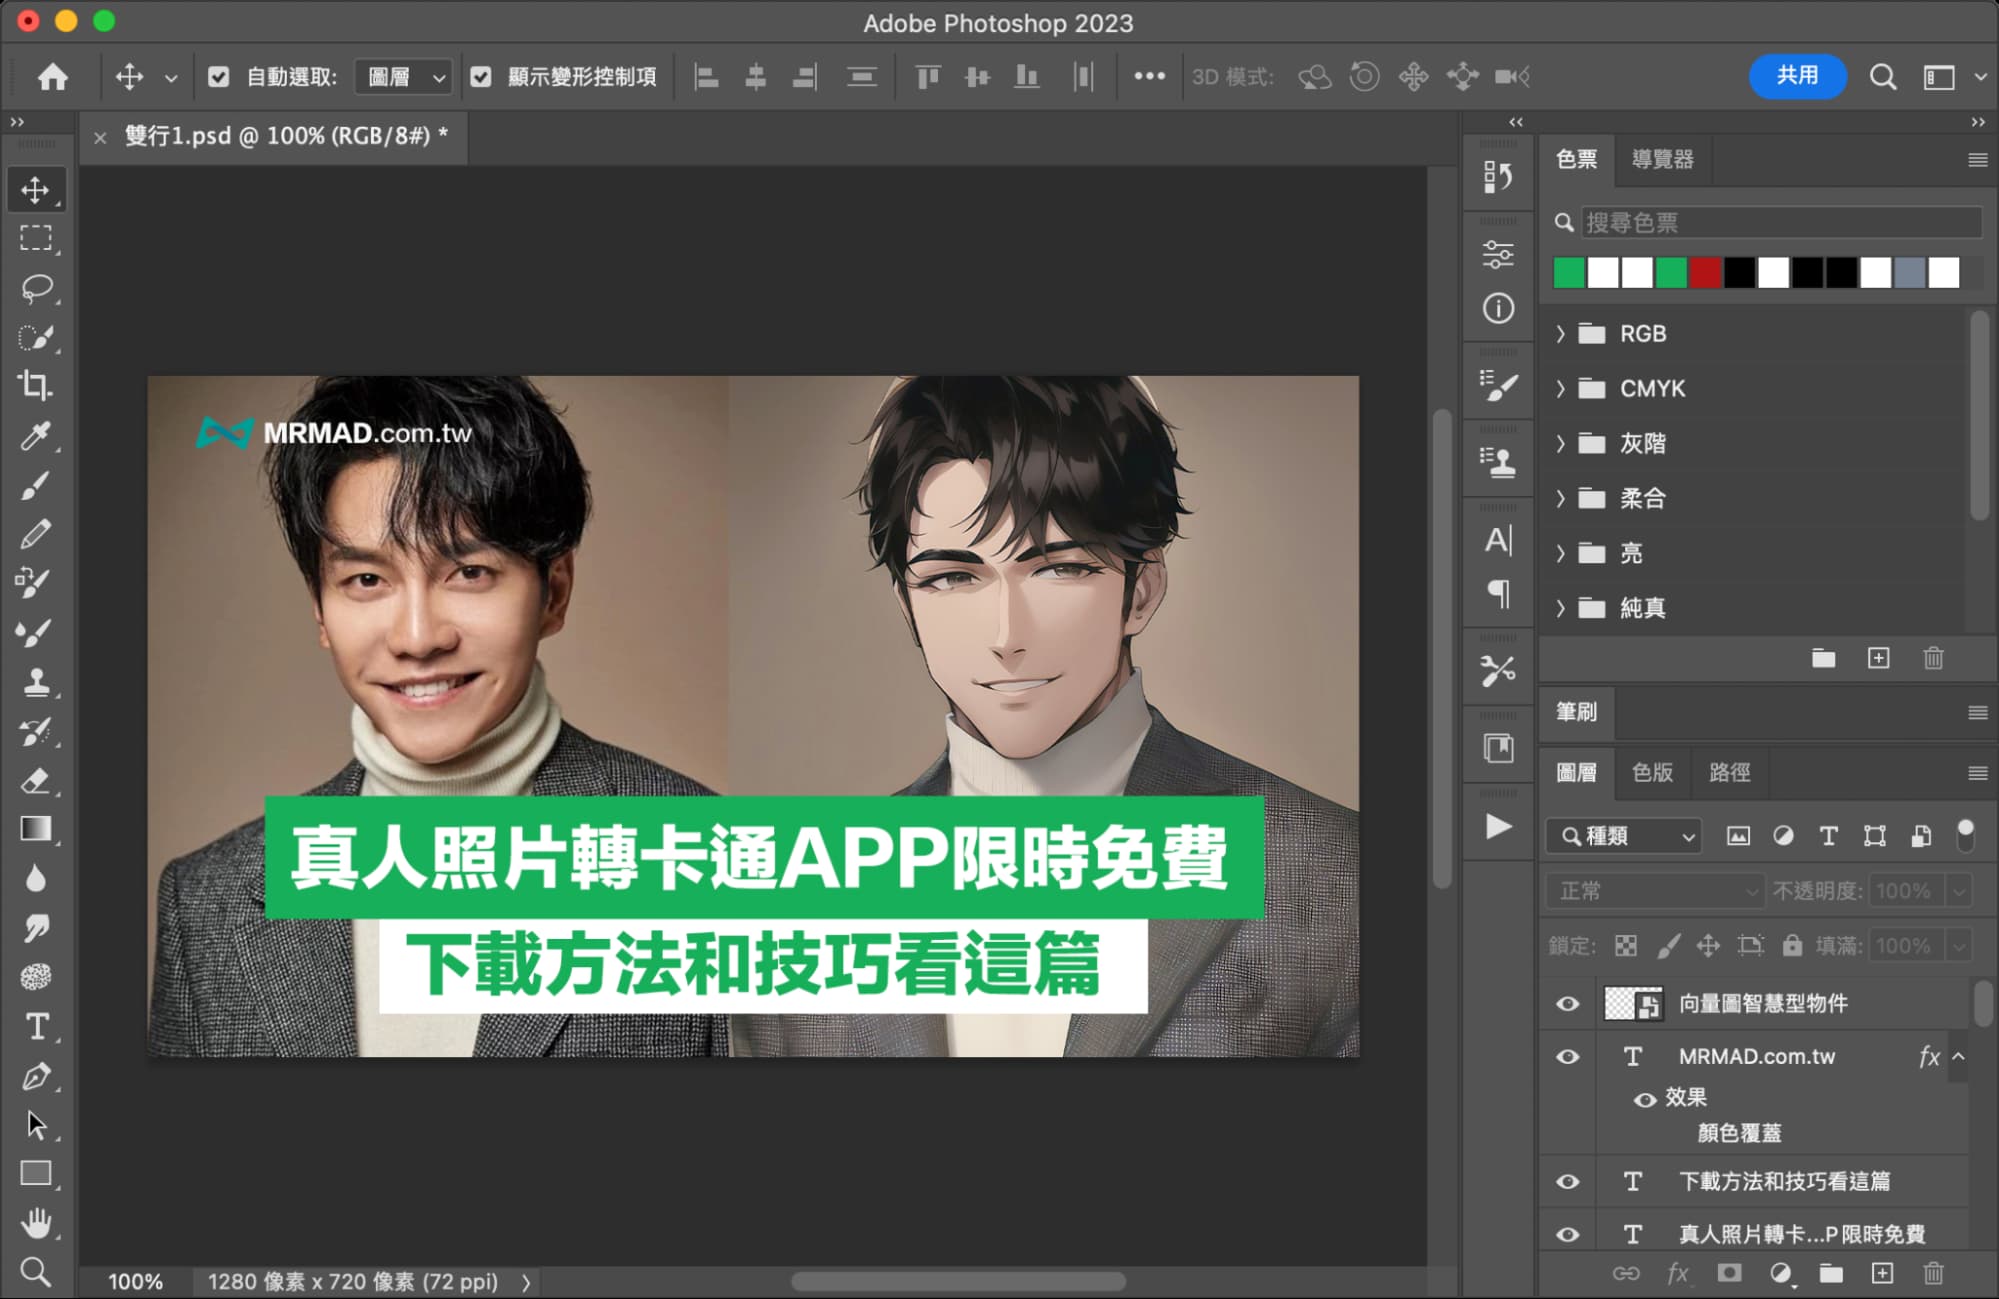Expand the RGB swatch folder
The height and width of the screenshot is (1299, 1999).
[x=1560, y=333]
